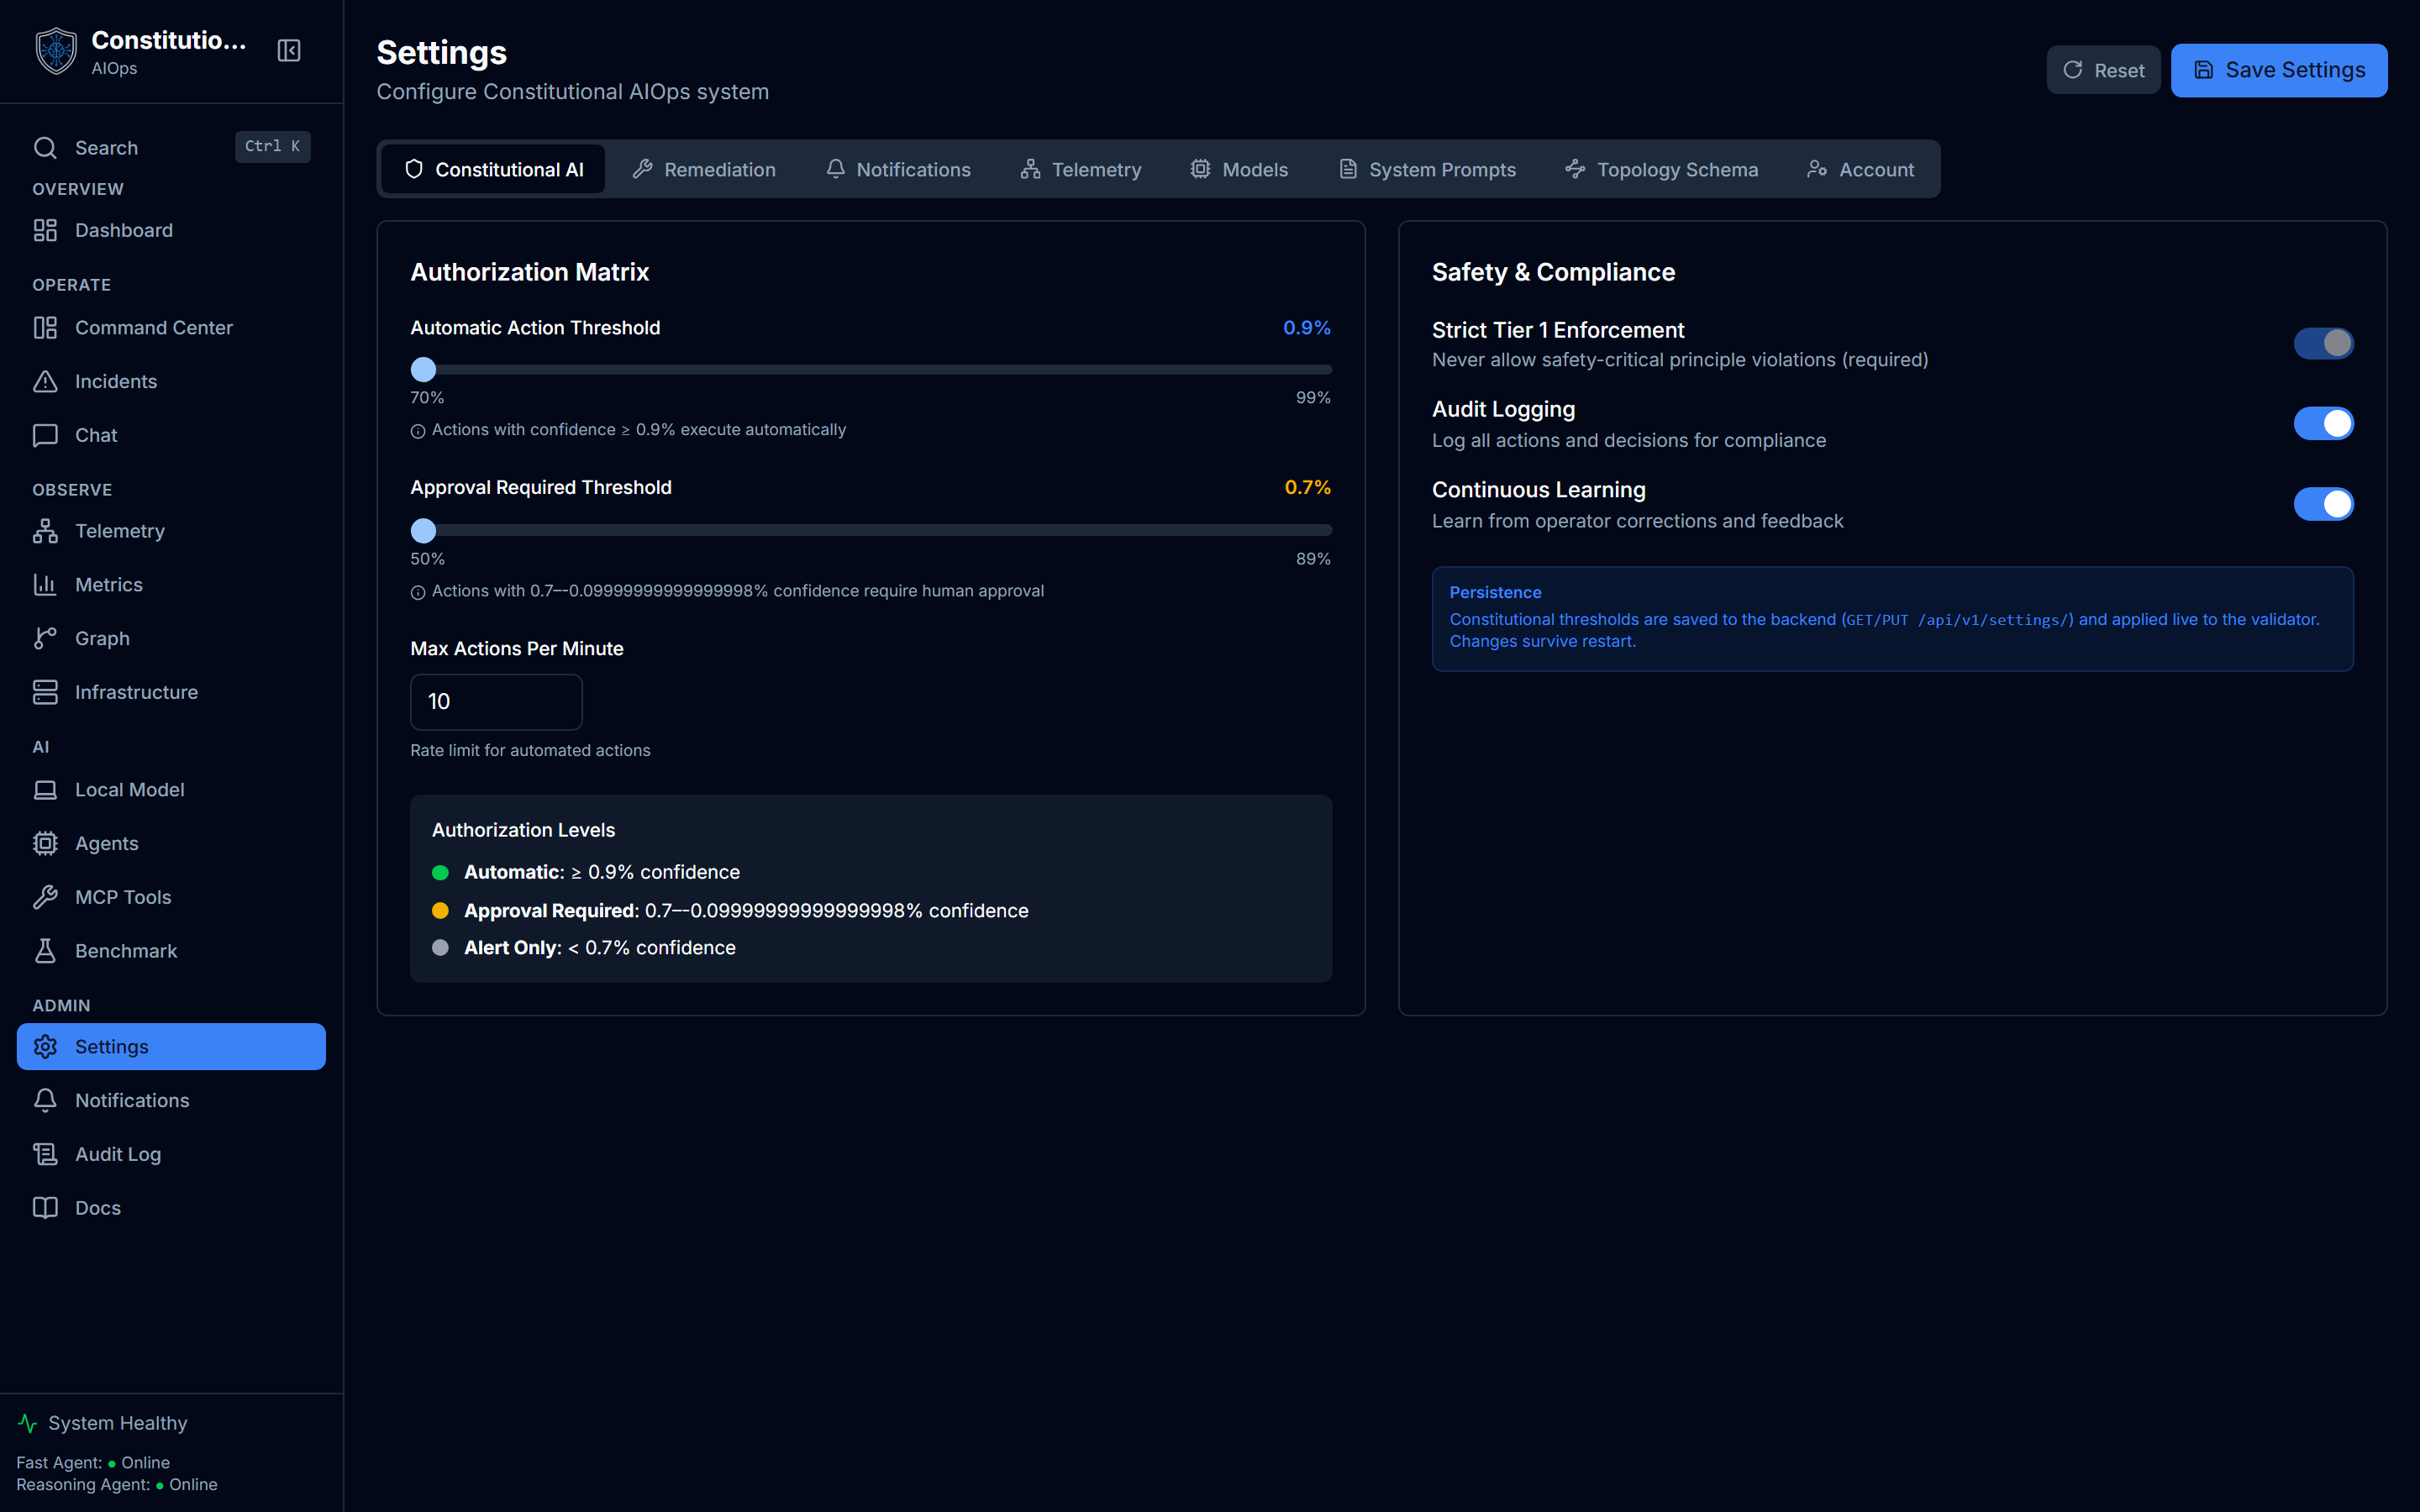Open Local Model laptop icon
2420x1512 pixels.
(45, 790)
